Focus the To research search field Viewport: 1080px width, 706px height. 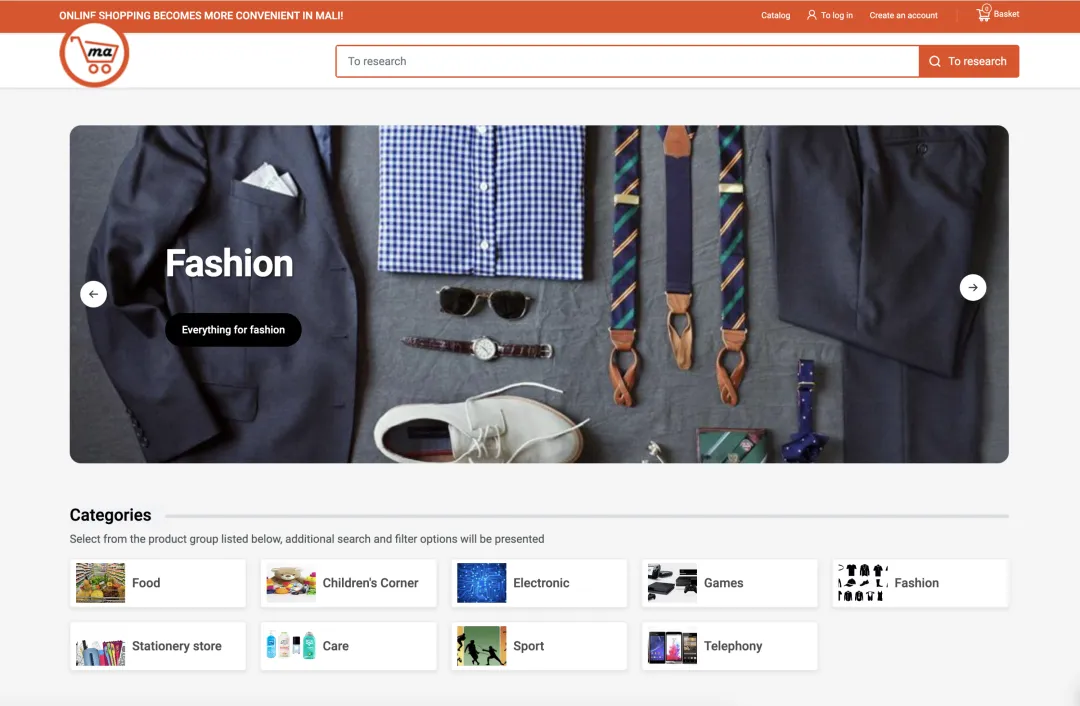[627, 61]
